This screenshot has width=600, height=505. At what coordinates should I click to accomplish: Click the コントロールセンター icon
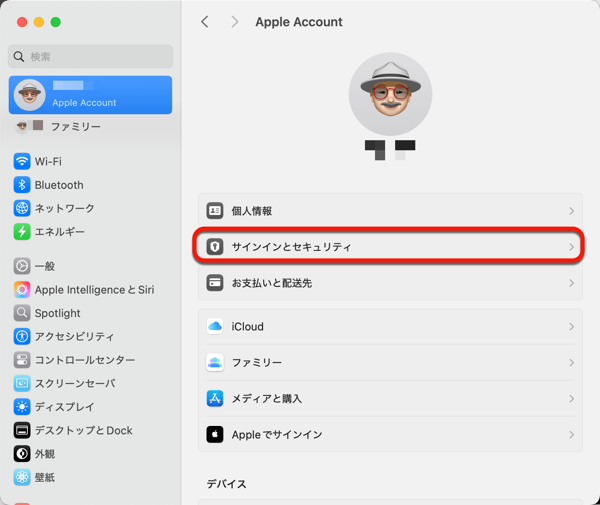(22, 360)
